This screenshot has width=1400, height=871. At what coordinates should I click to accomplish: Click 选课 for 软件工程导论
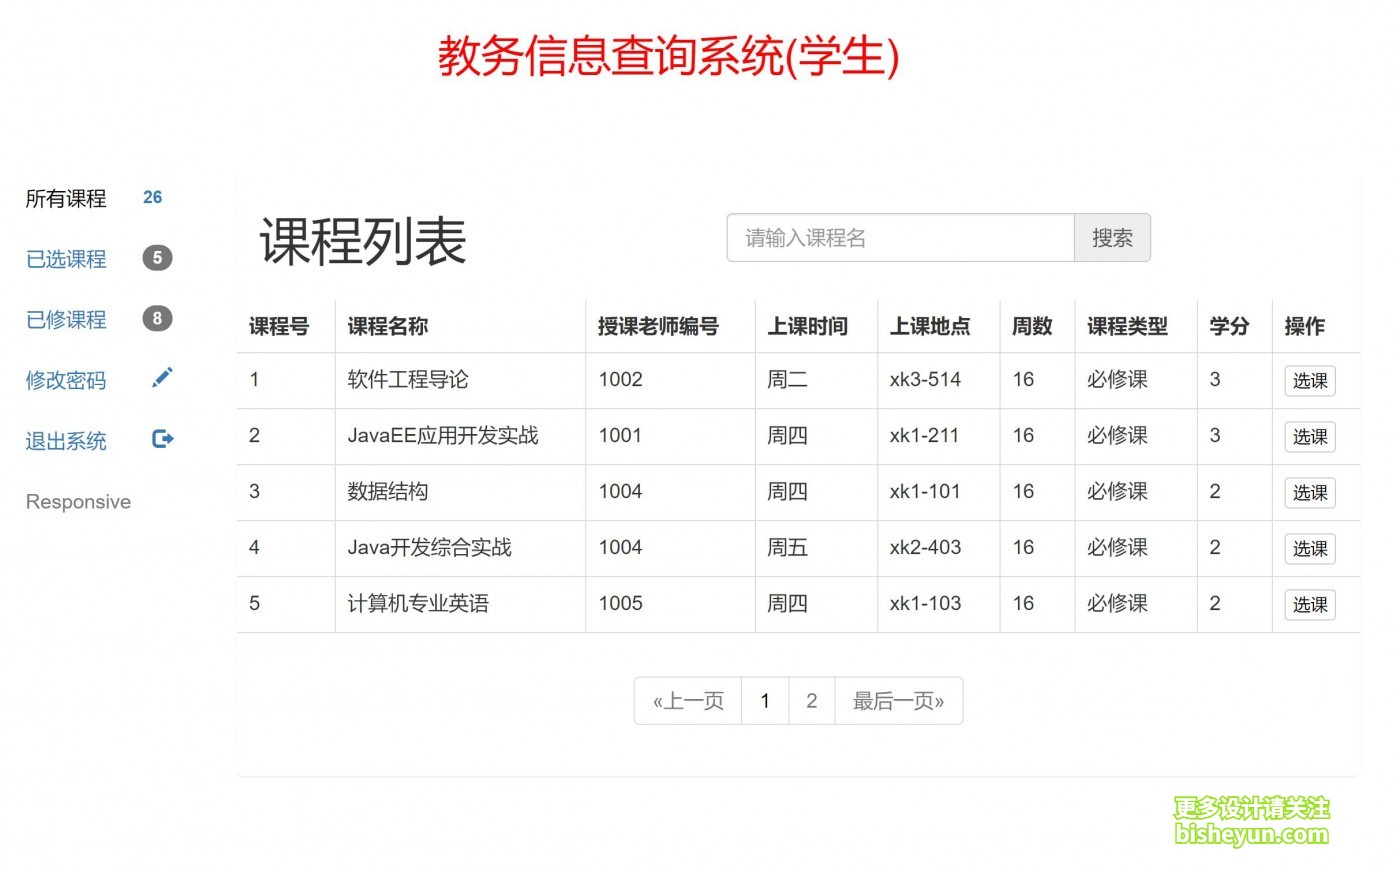click(x=1309, y=381)
